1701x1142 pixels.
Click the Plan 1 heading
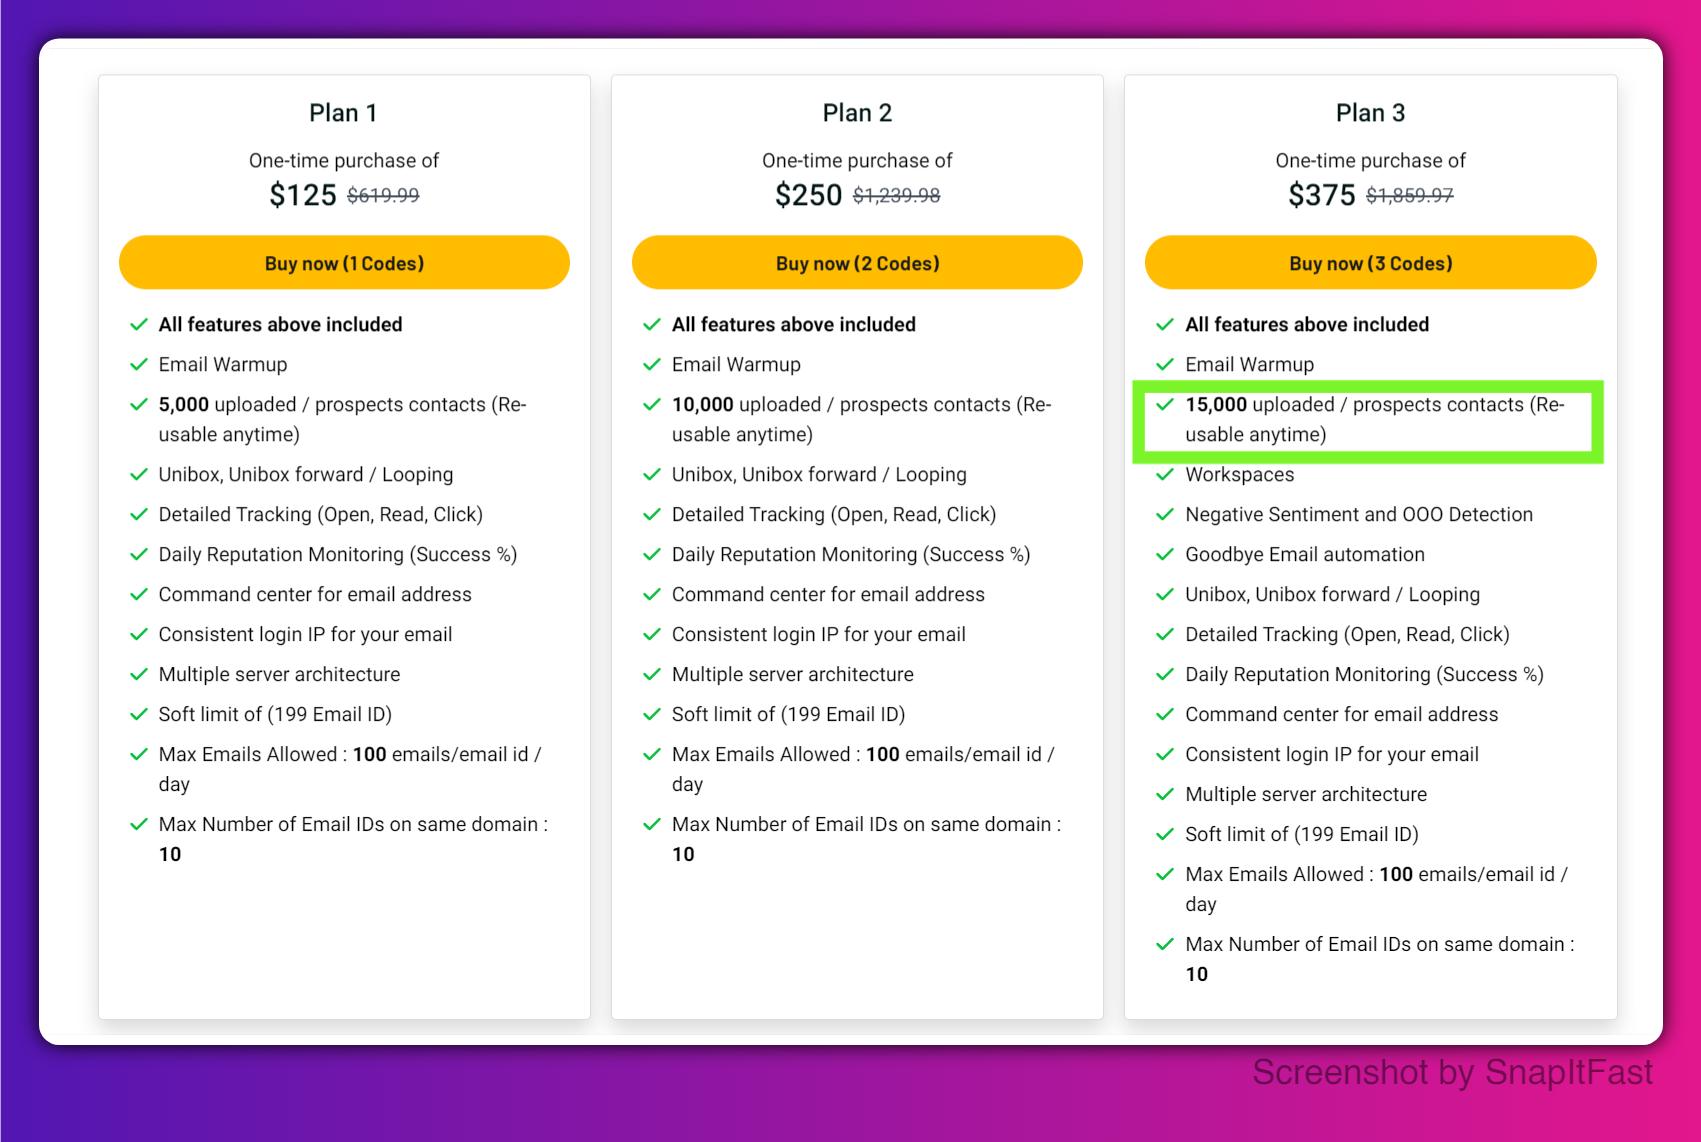coord(343,113)
